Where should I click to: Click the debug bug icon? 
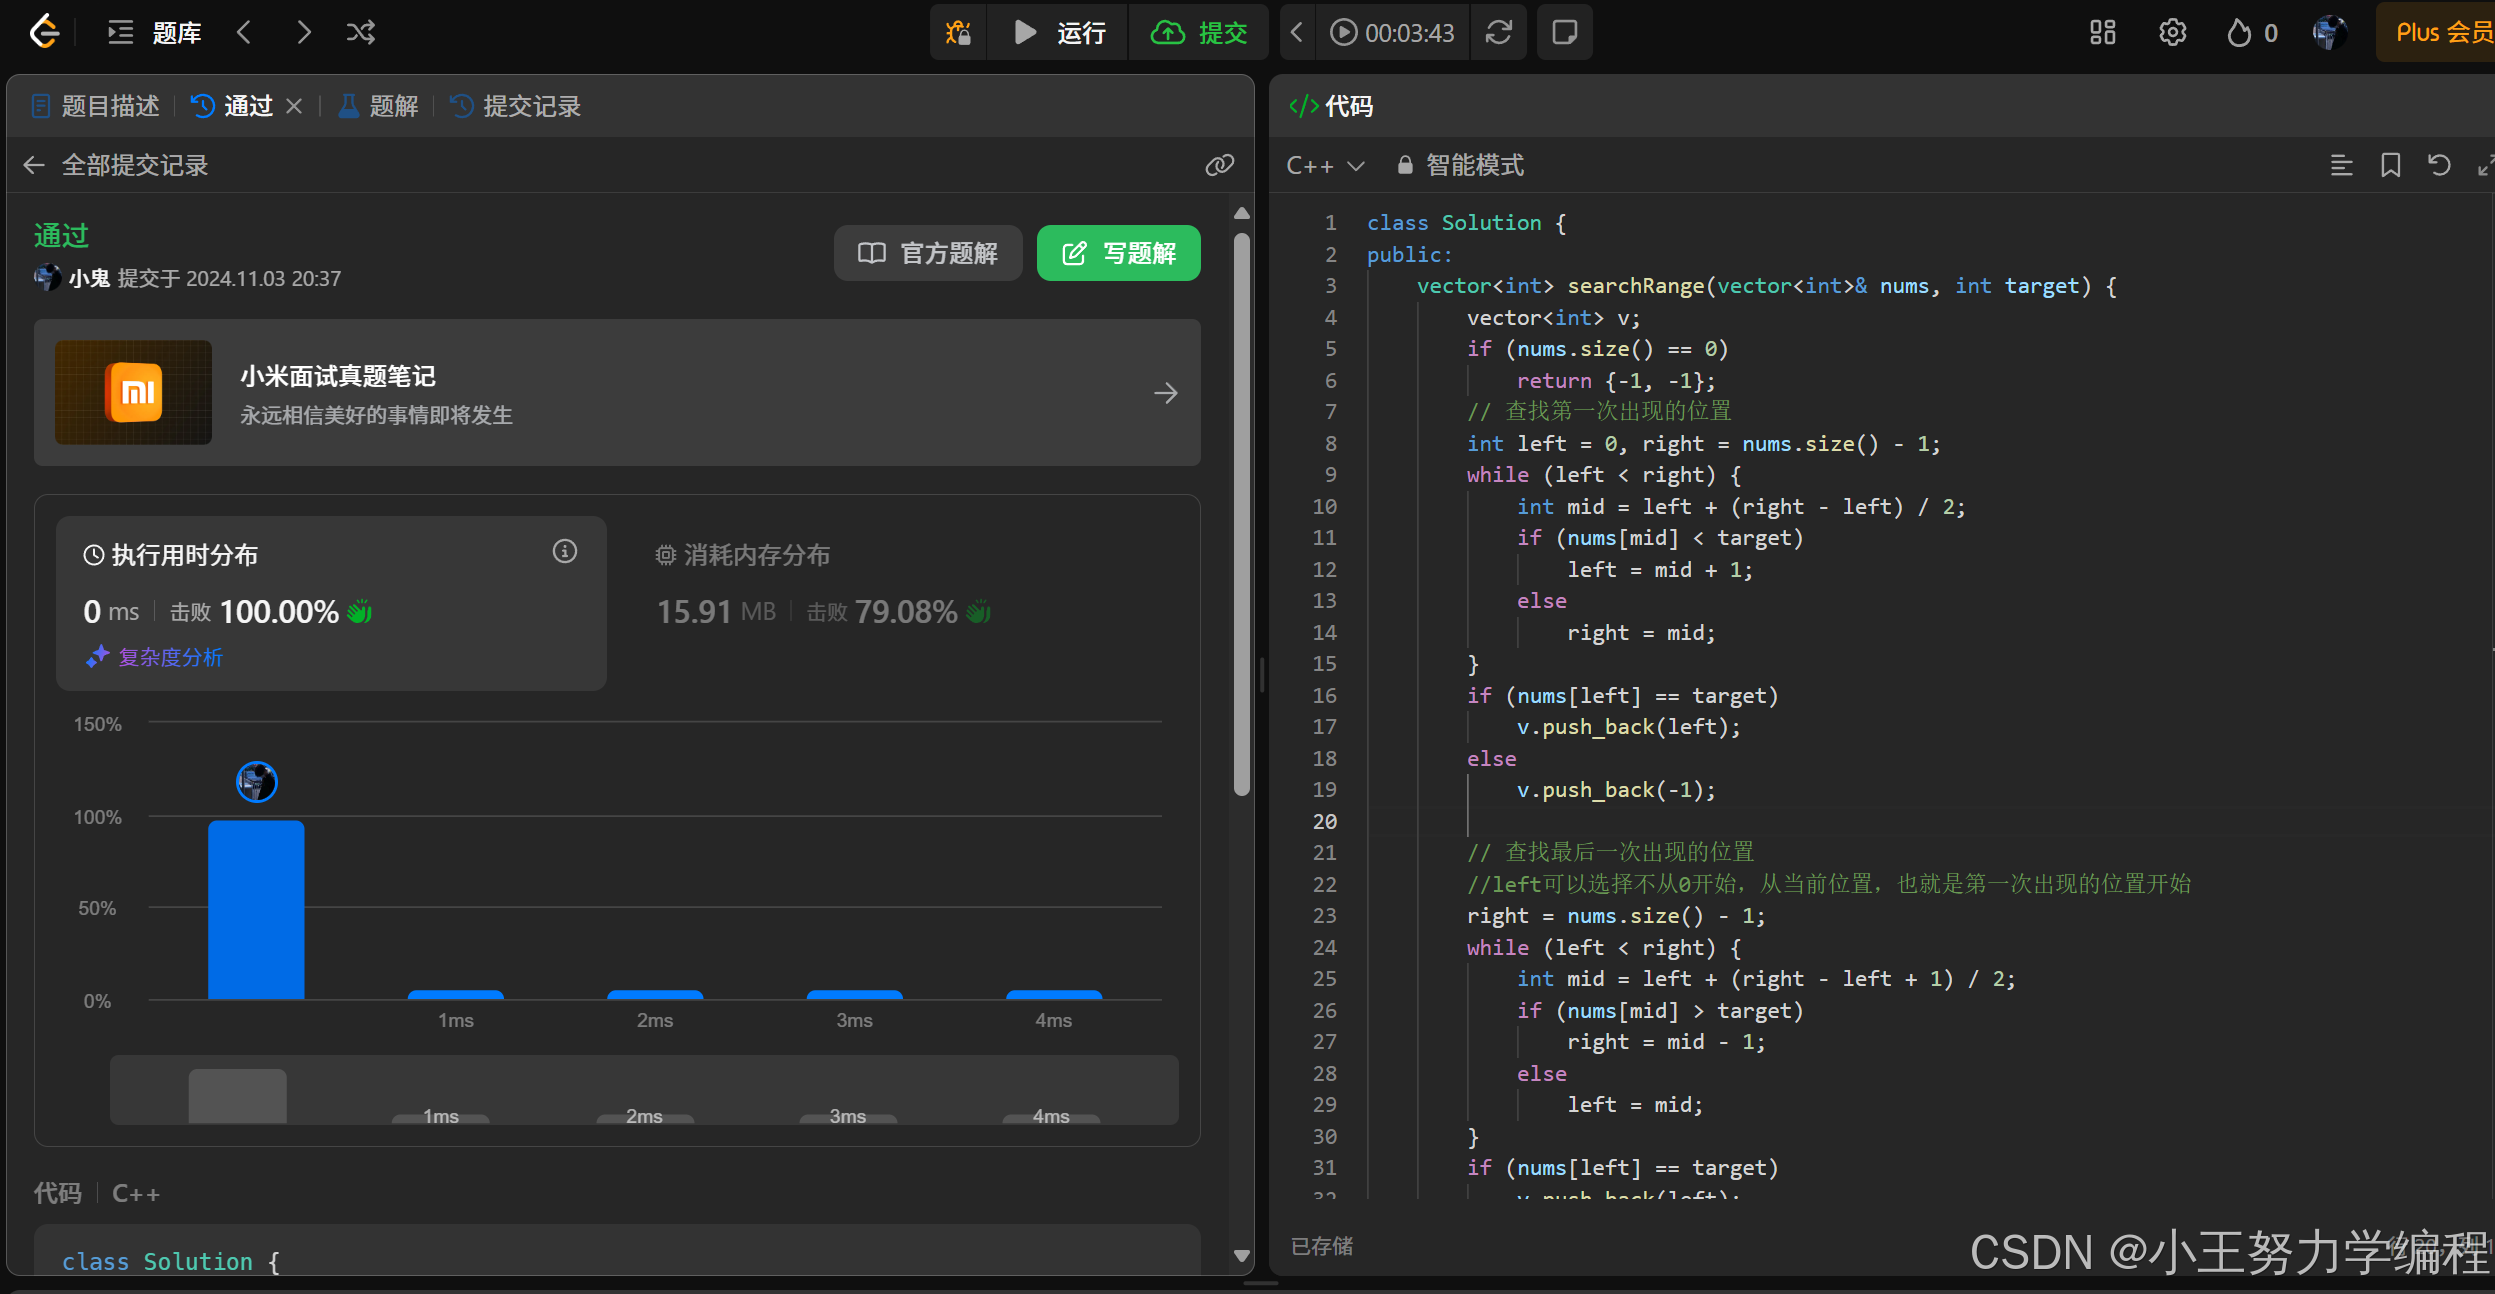point(958,33)
